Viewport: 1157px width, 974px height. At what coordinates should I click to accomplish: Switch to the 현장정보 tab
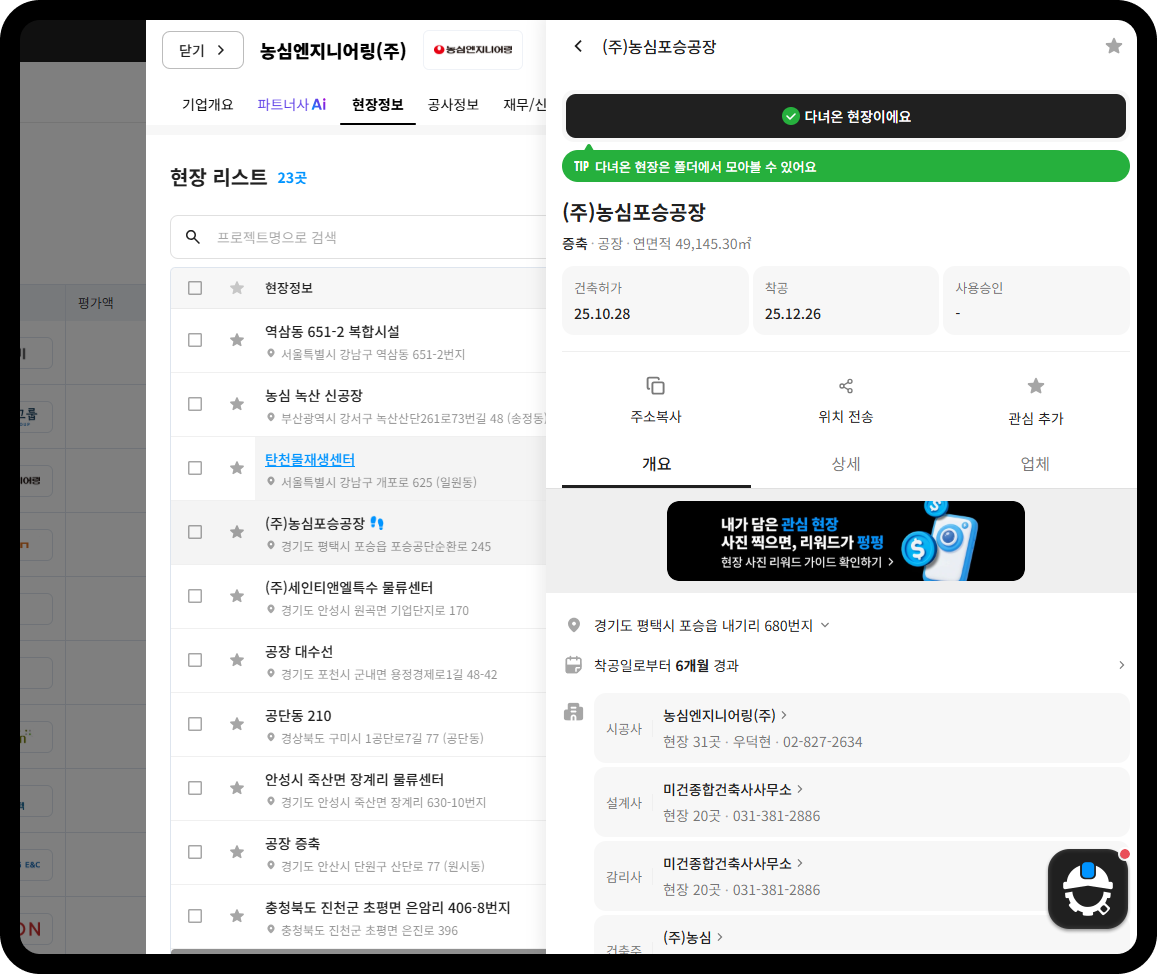coord(378,104)
